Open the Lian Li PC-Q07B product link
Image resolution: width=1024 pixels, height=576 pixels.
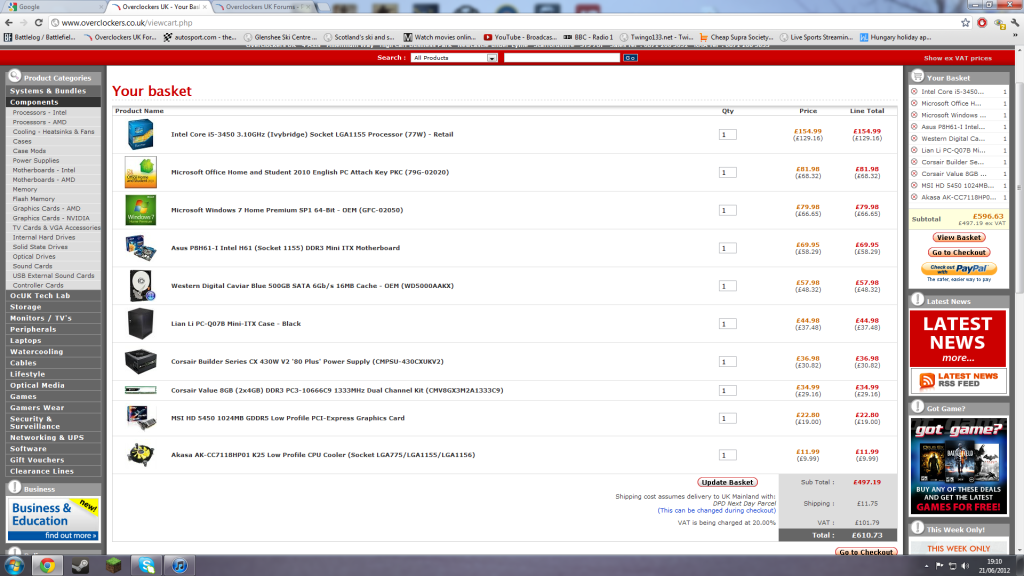[x=236, y=324]
